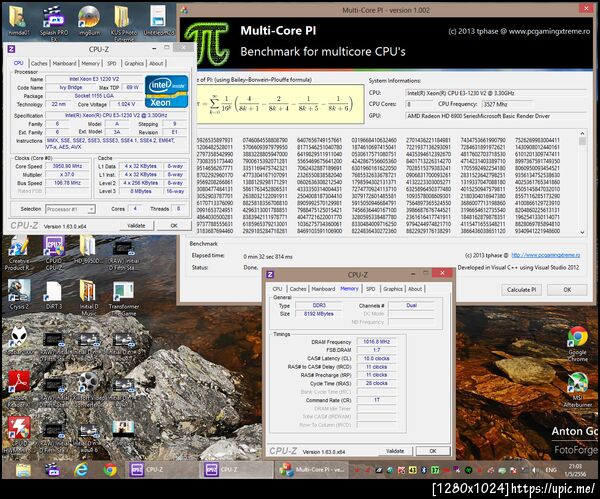Open the KUS Photo Extreme folder
600x499 pixels.
coord(124,21)
